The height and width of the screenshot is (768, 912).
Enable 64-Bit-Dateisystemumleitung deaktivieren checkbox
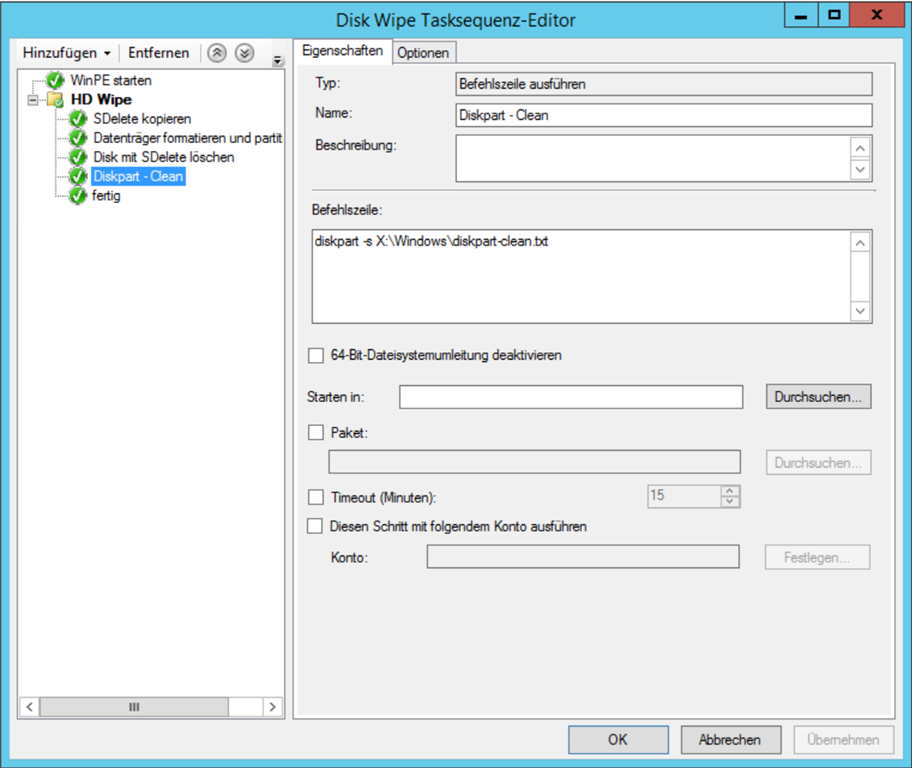tap(316, 355)
